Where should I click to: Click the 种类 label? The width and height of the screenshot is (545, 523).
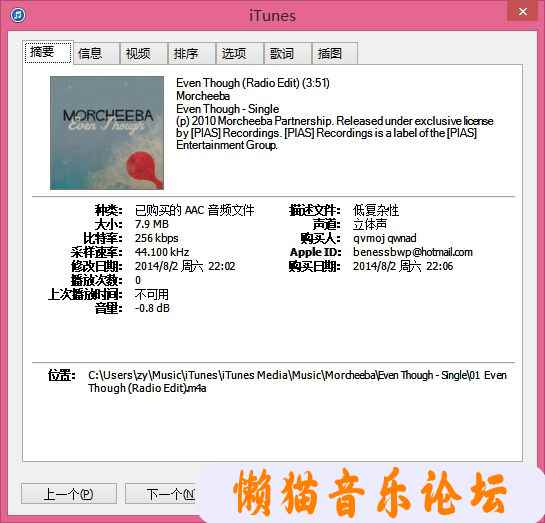(109, 210)
